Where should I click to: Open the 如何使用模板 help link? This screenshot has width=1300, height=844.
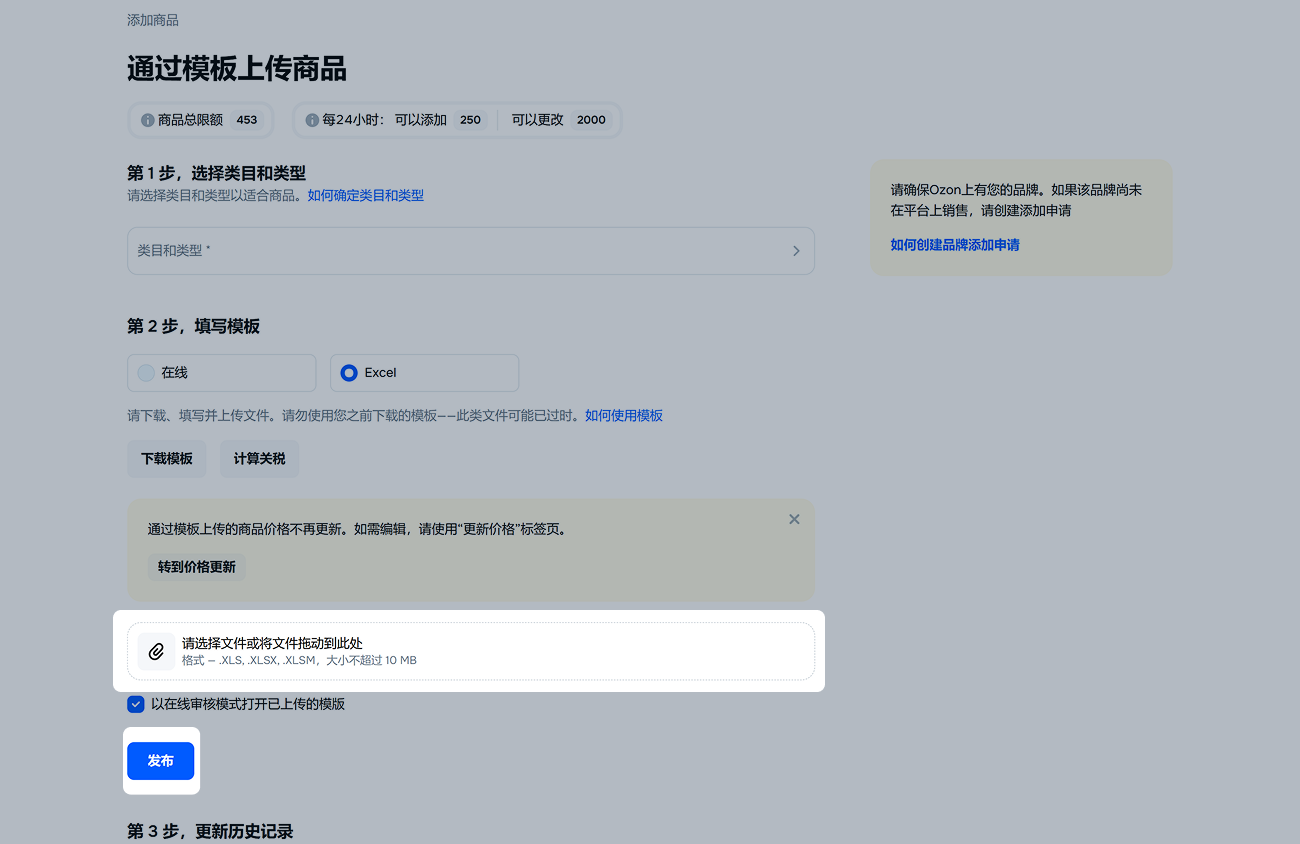pyautogui.click(x=623, y=416)
